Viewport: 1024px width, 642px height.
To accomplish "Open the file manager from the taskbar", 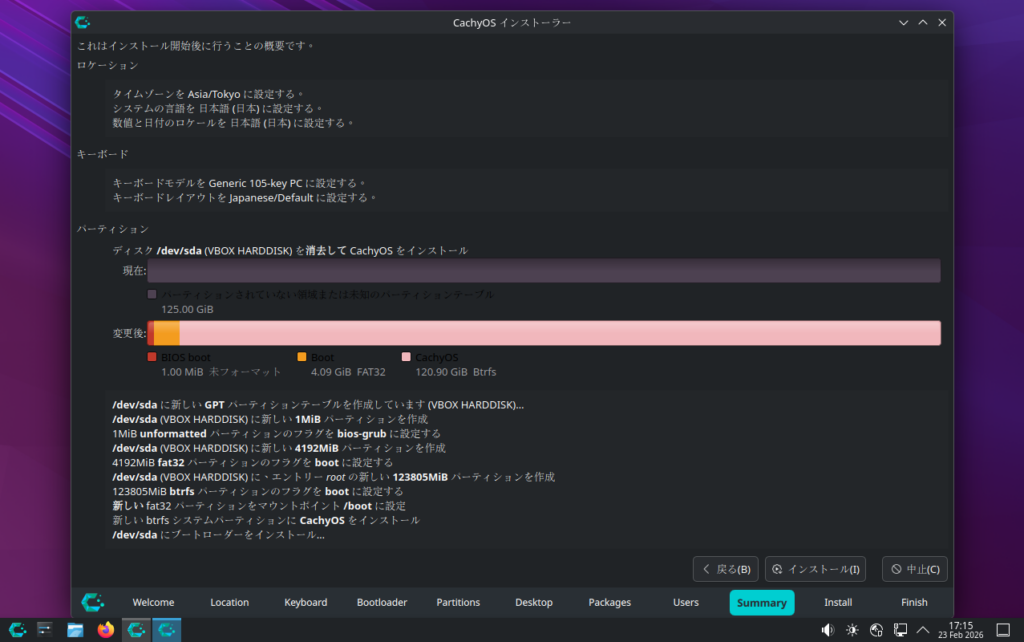I will tap(75, 630).
